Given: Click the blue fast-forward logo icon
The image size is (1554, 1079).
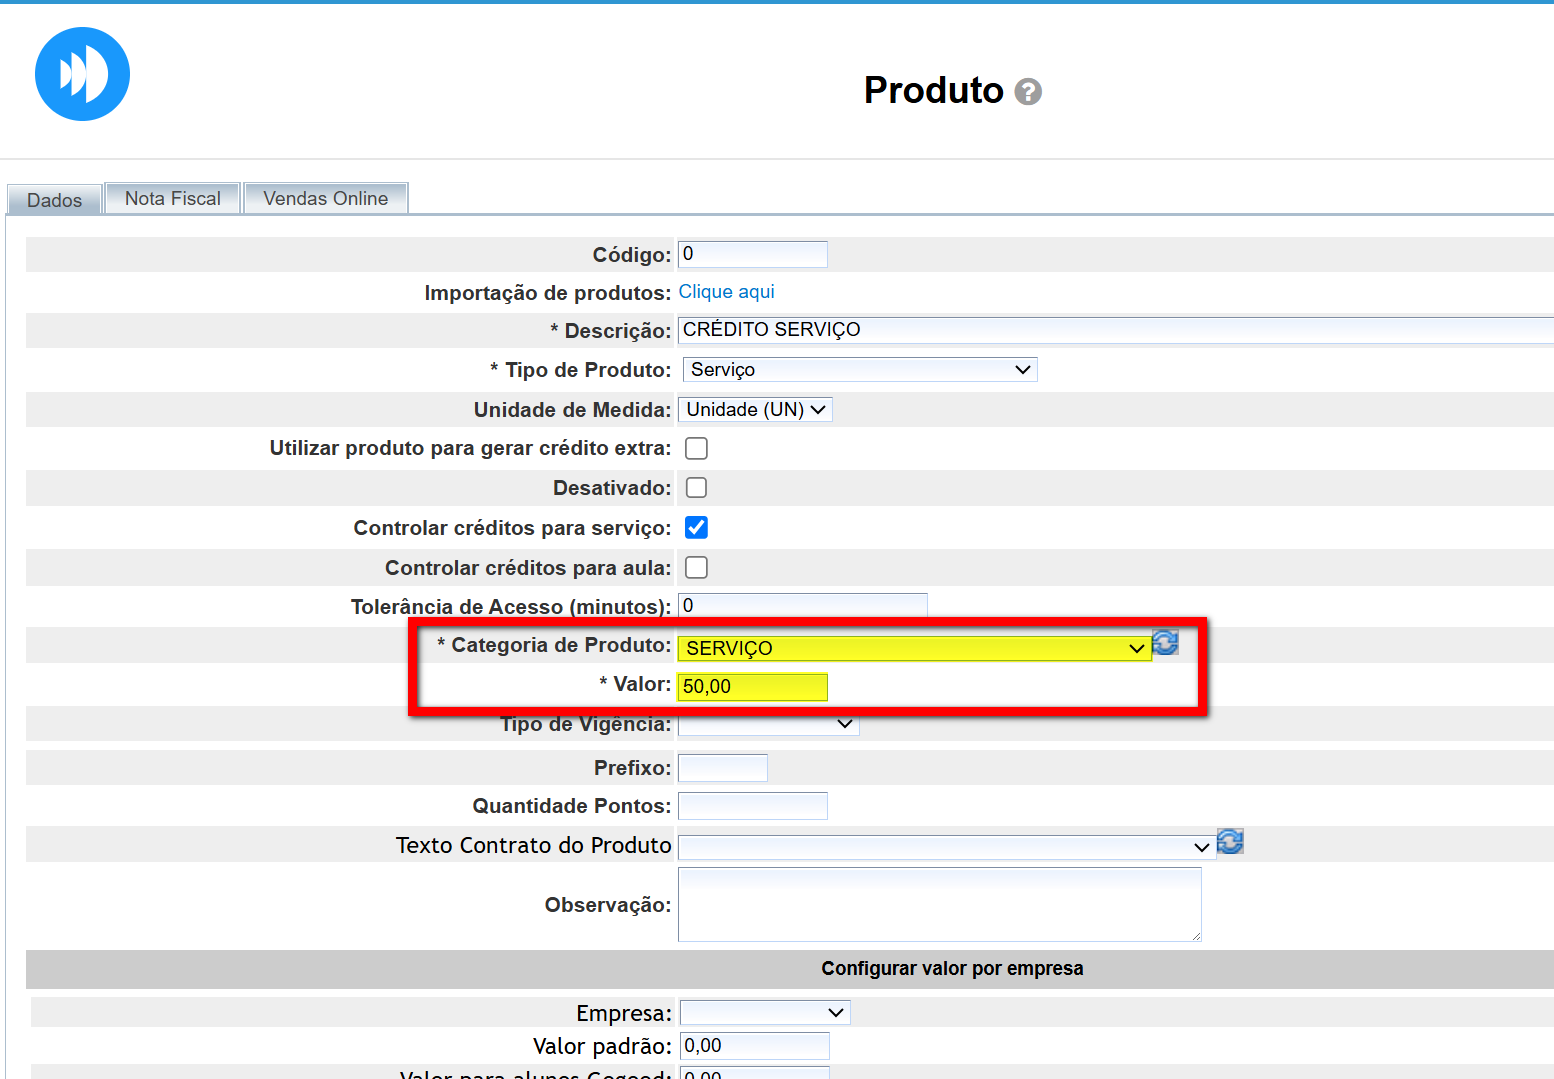Looking at the screenshot, I should (x=82, y=74).
